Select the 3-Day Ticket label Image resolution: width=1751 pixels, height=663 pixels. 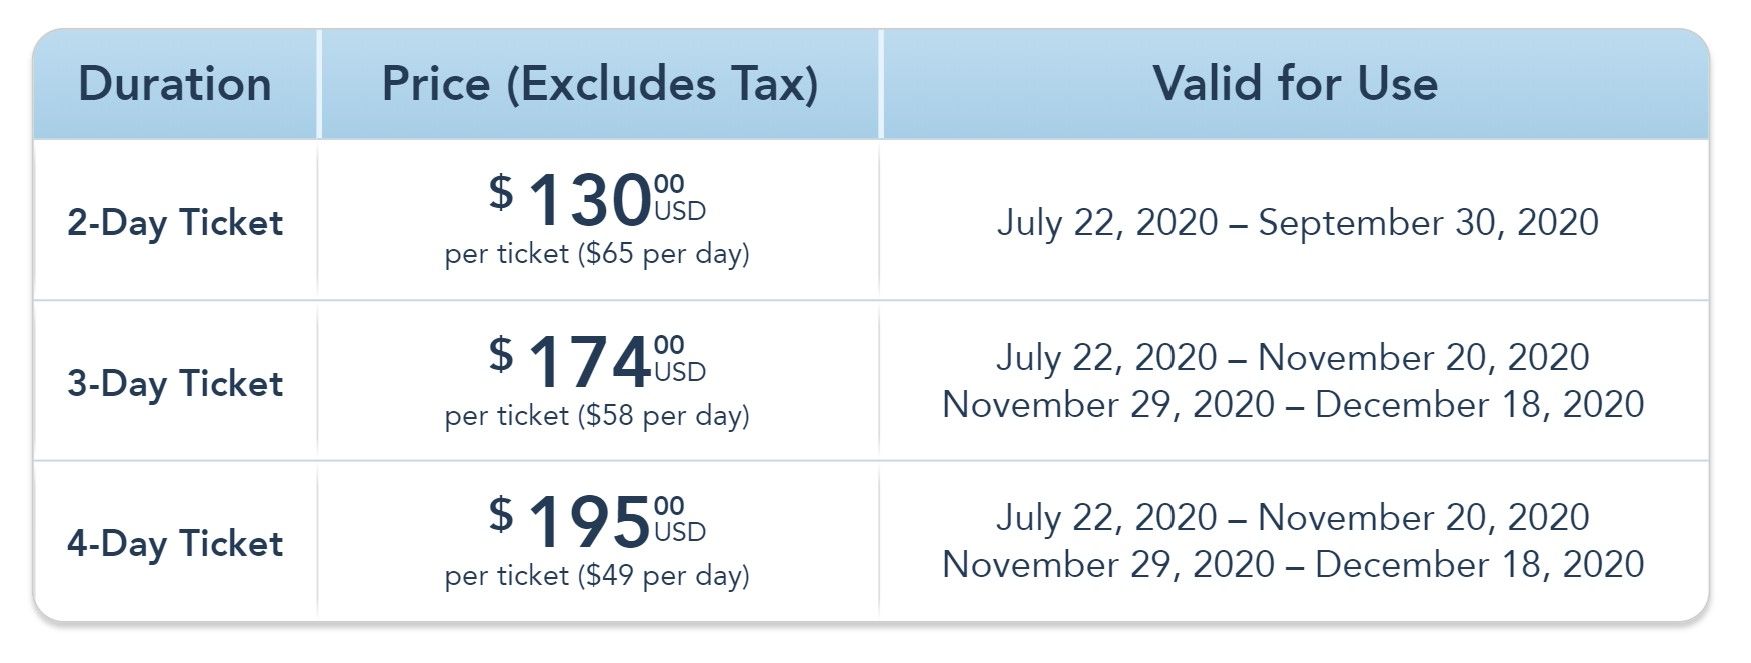(x=175, y=383)
